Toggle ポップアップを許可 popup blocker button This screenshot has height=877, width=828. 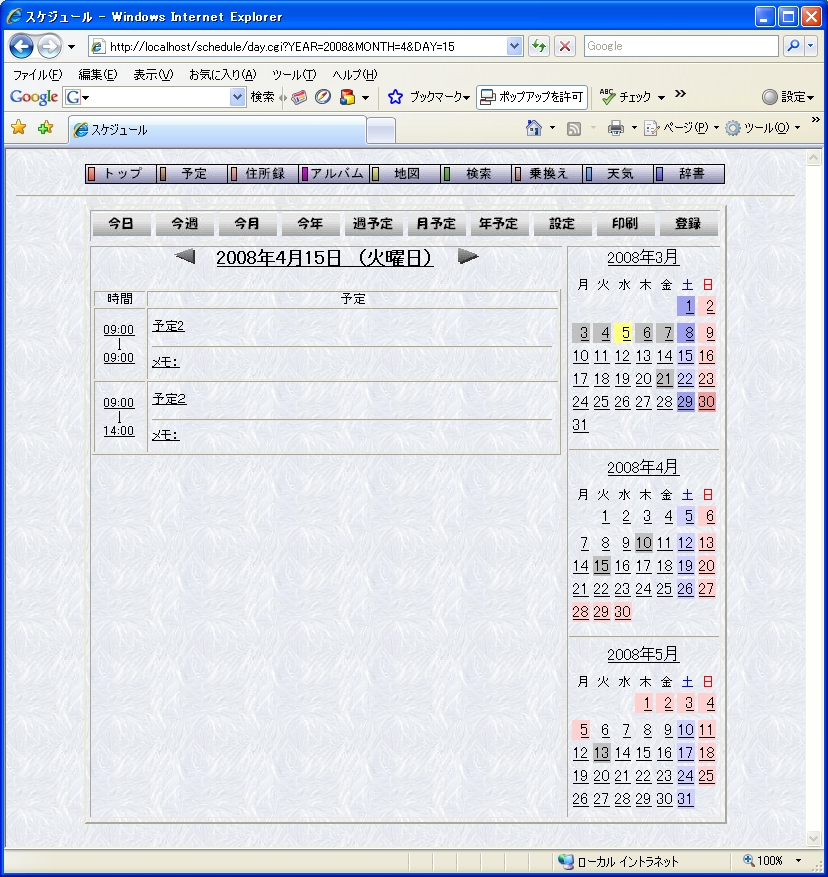point(531,97)
